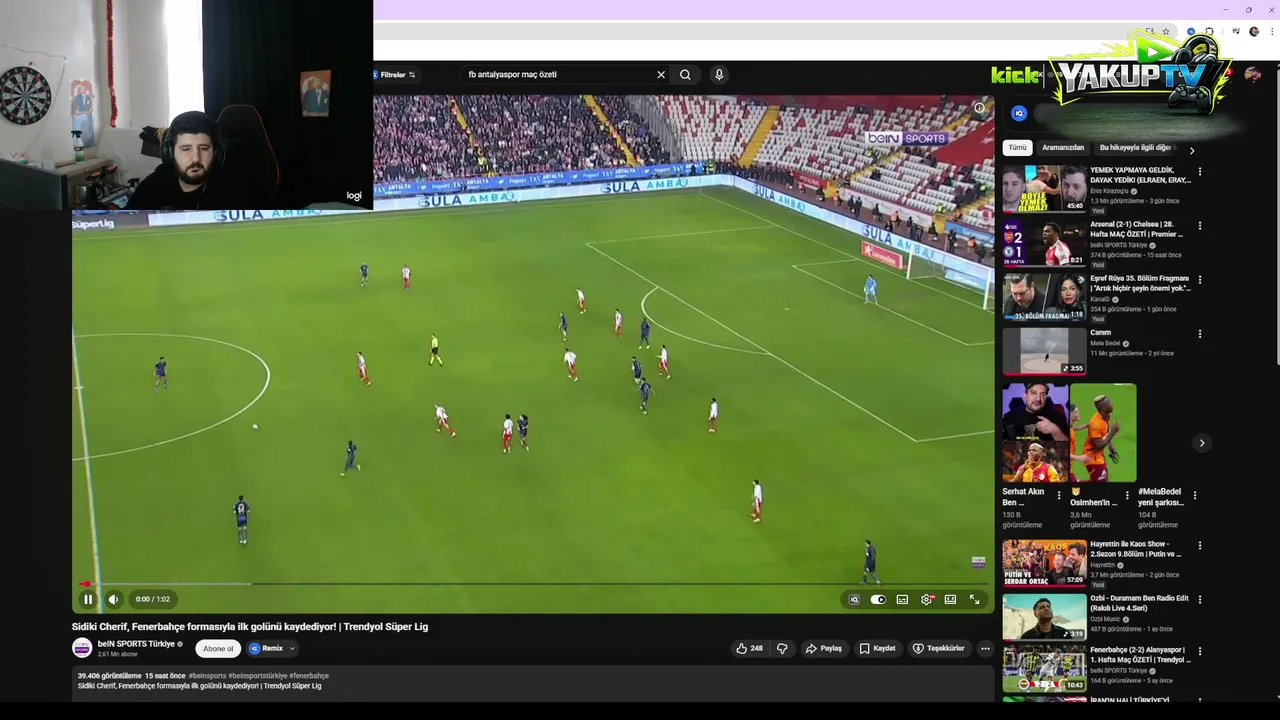Click the '39.406 görüntüleme' description text
Screen dimensions: 1280x720
[109, 676]
